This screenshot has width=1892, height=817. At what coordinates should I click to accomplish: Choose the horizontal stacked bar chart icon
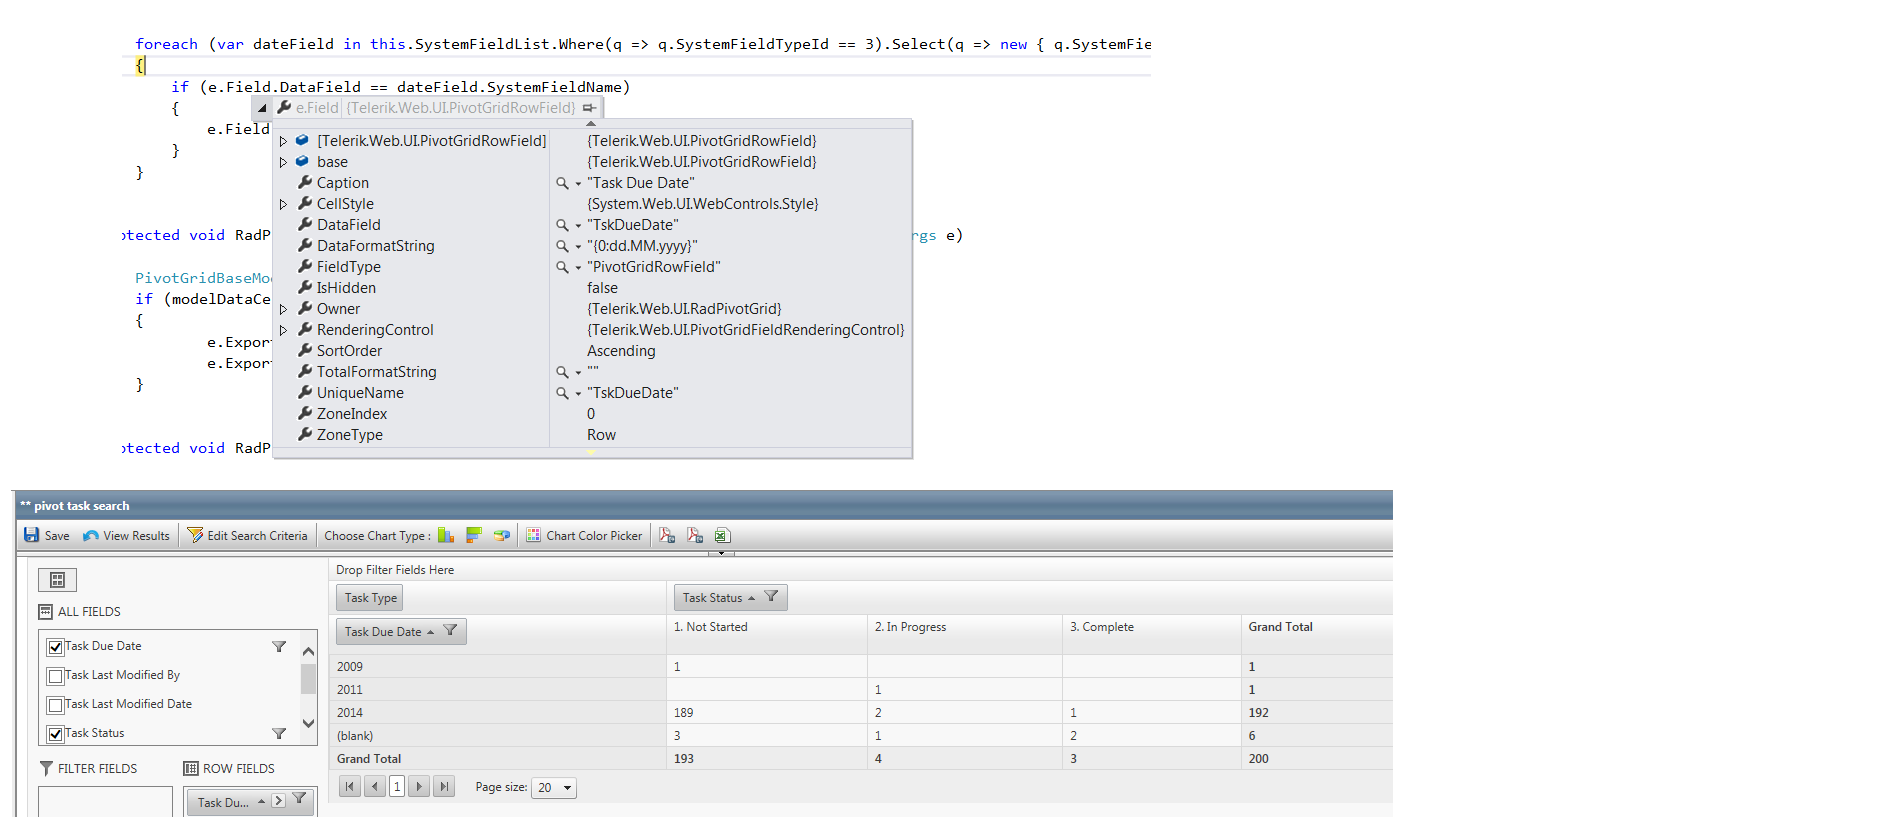point(474,535)
